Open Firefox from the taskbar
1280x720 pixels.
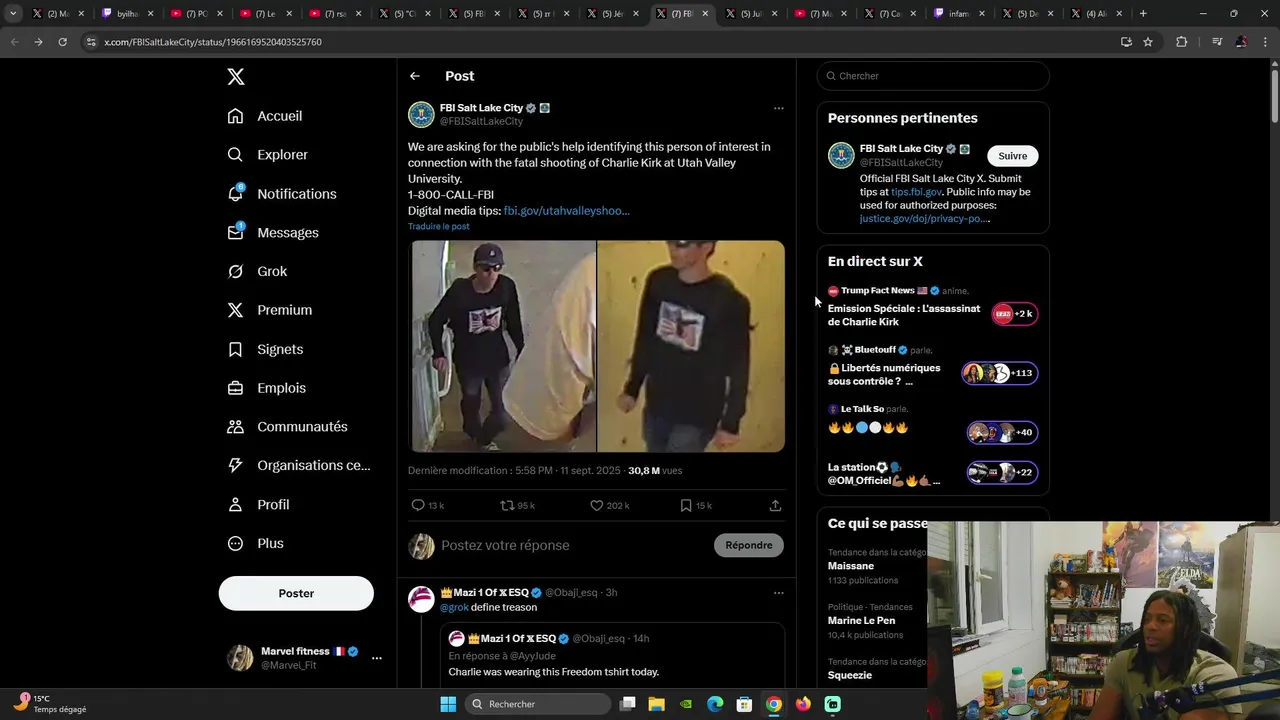coord(803,704)
